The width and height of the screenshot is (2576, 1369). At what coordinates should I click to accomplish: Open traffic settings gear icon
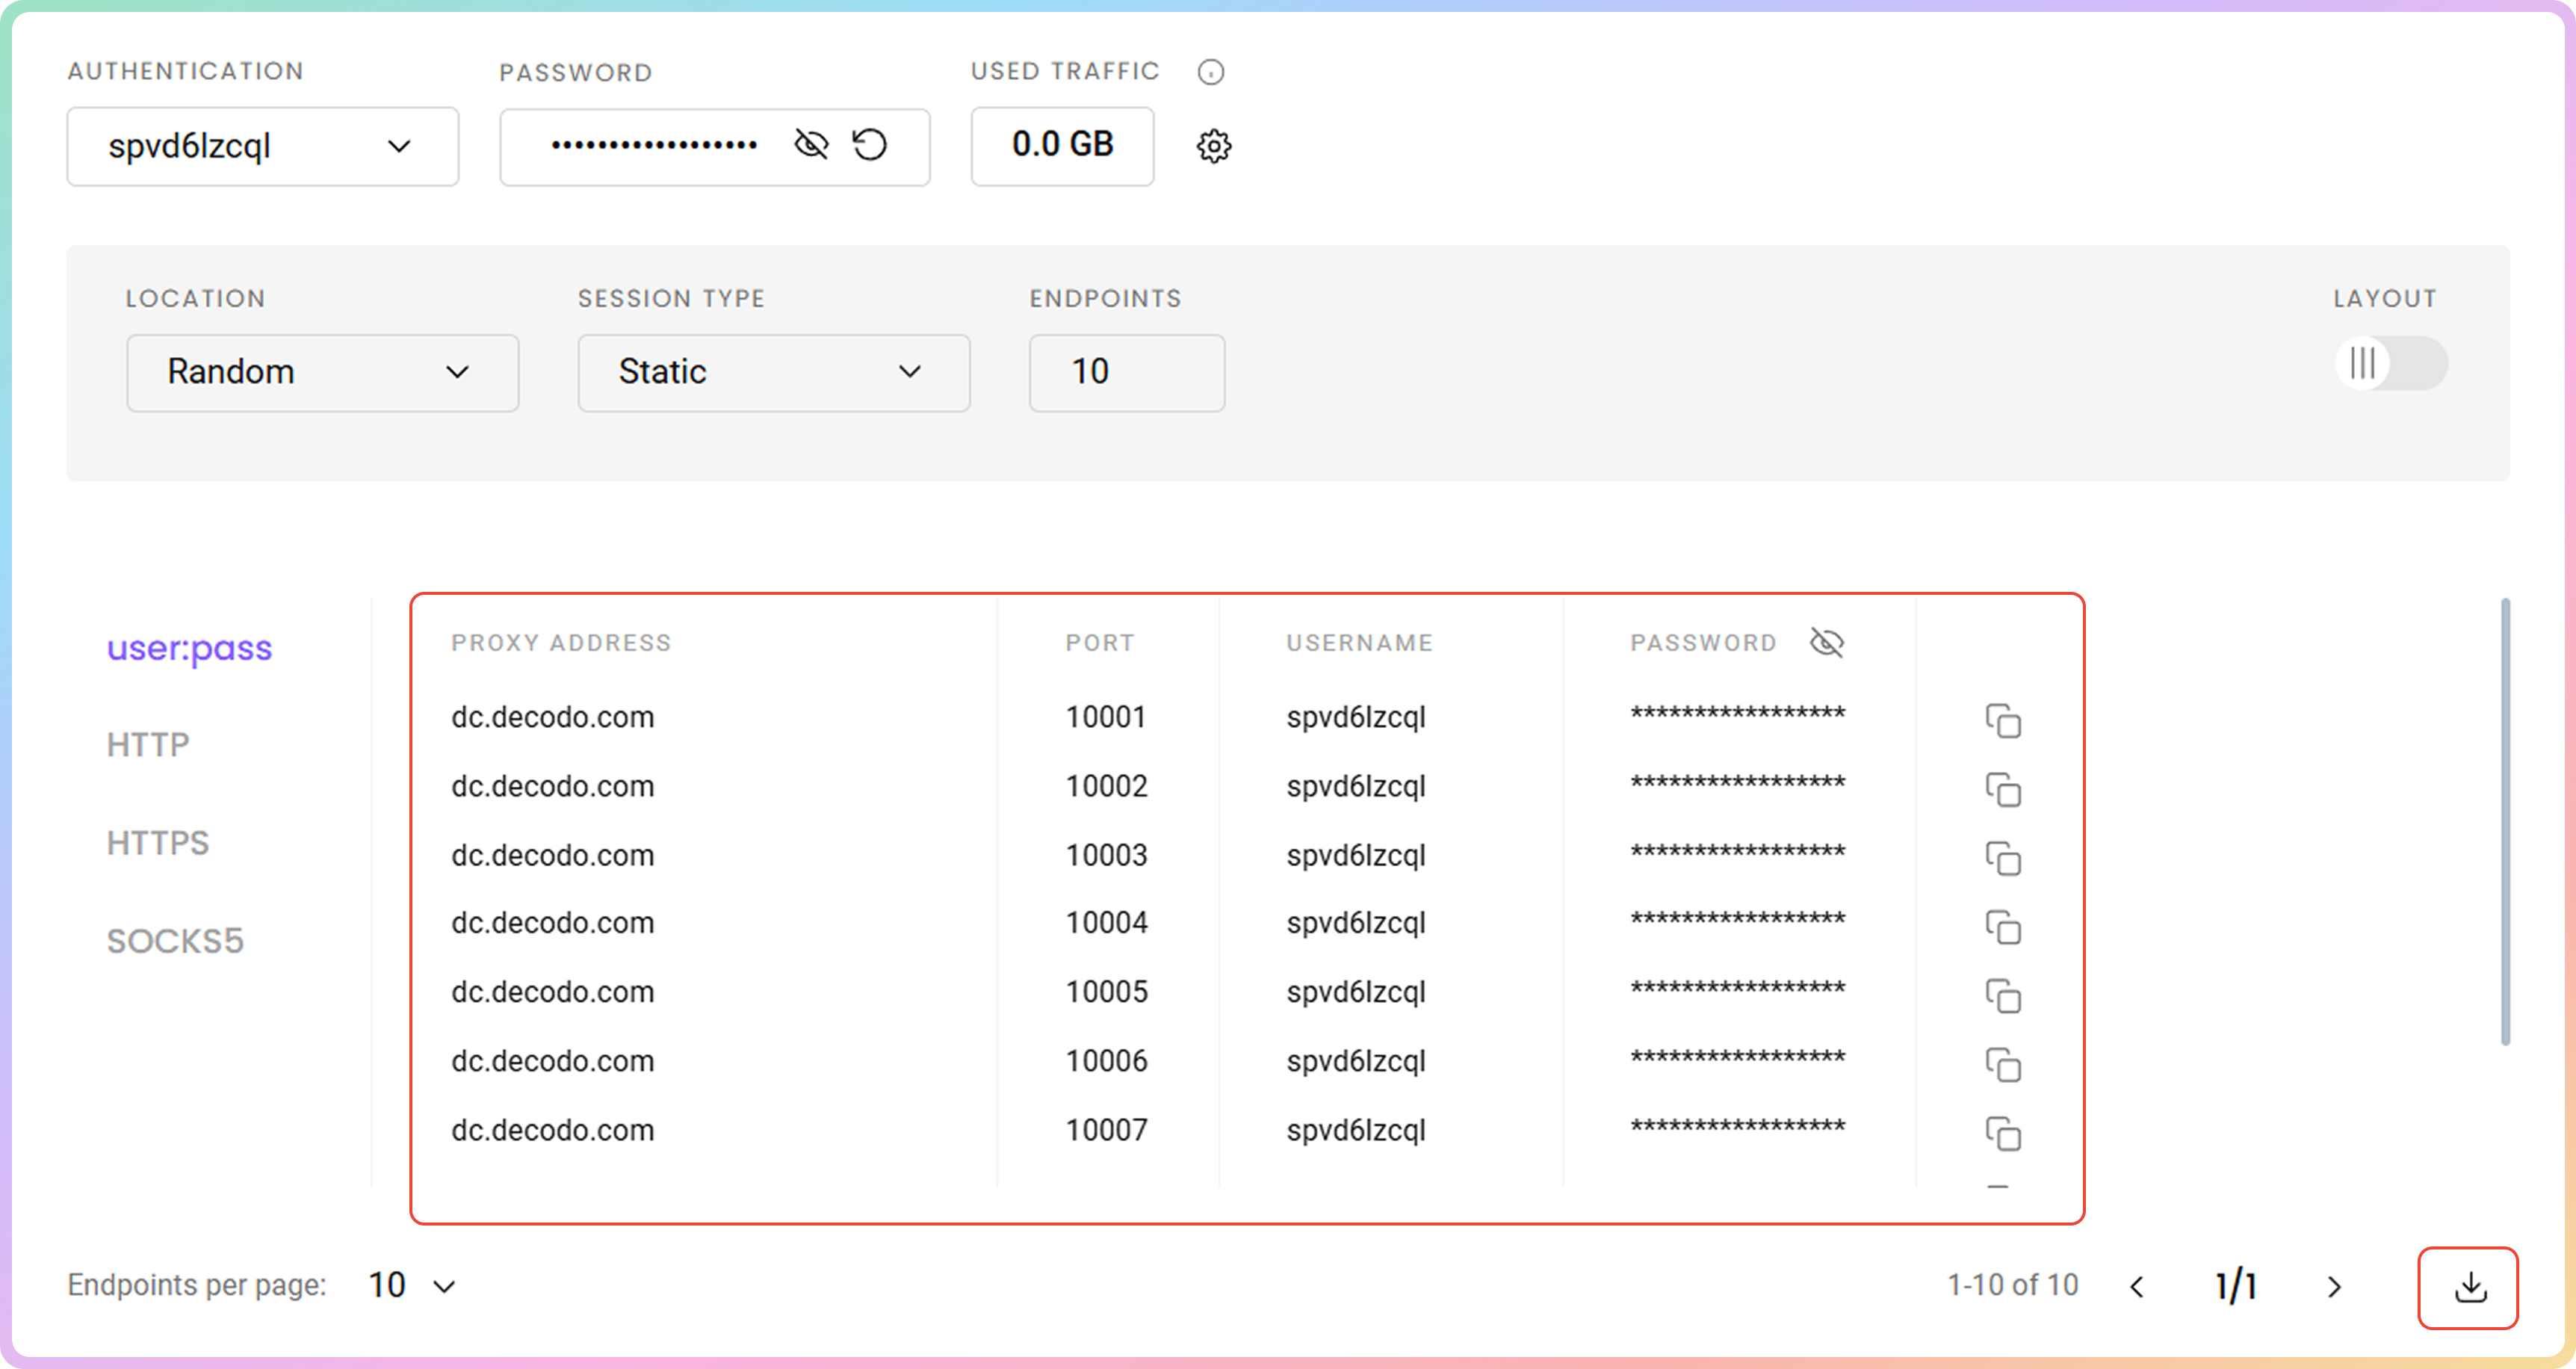[x=1213, y=146]
